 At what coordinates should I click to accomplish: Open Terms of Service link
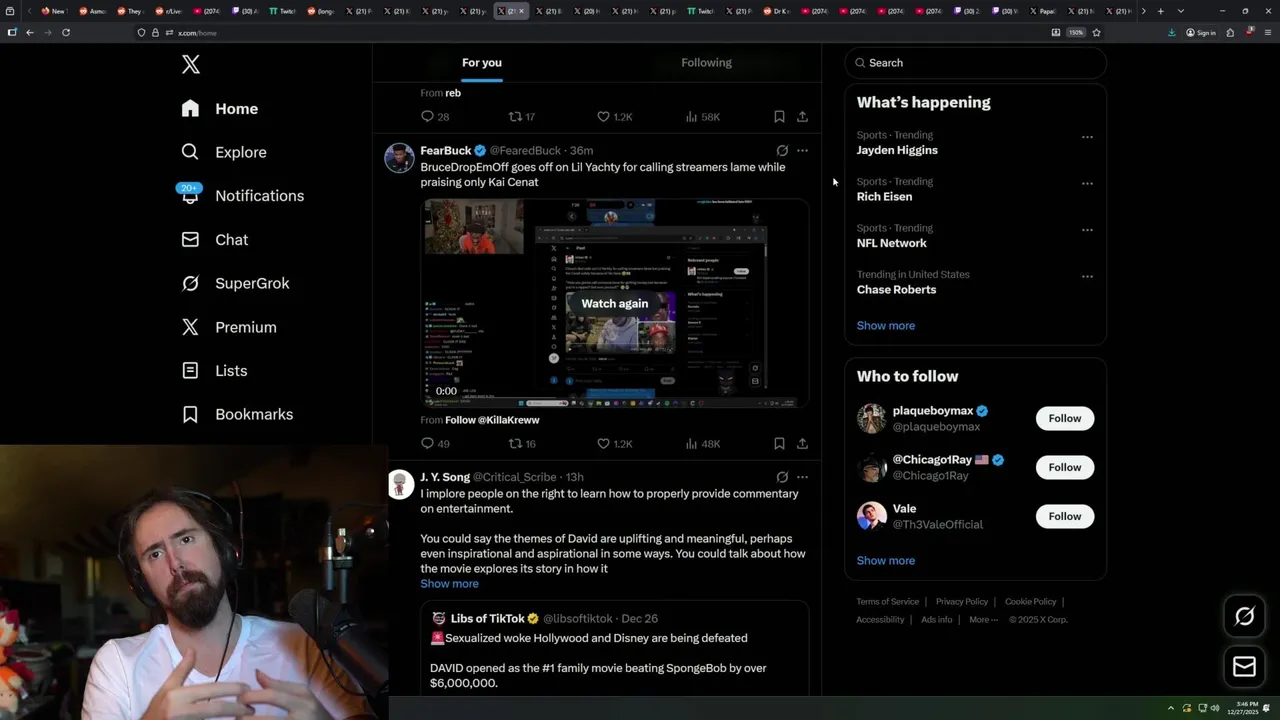click(887, 602)
